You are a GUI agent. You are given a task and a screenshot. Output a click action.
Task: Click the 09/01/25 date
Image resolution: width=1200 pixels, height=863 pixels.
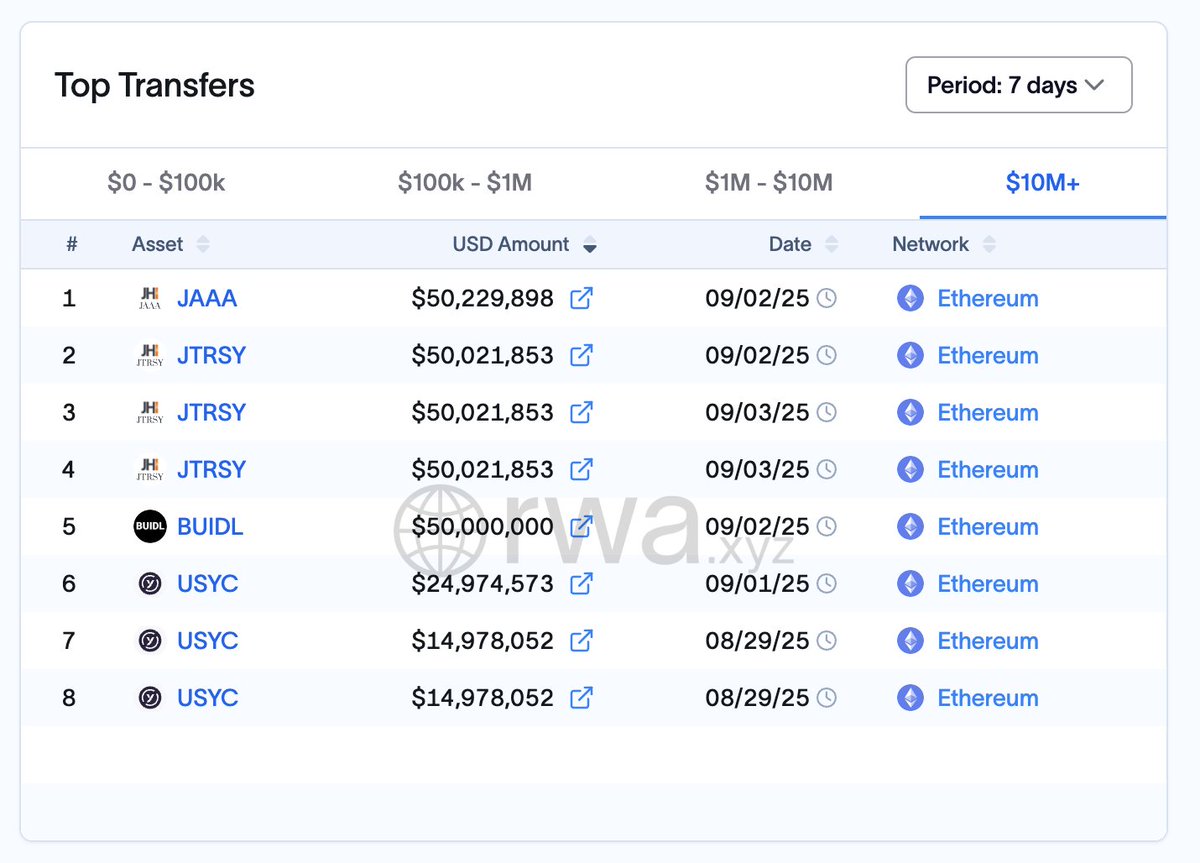coord(757,583)
